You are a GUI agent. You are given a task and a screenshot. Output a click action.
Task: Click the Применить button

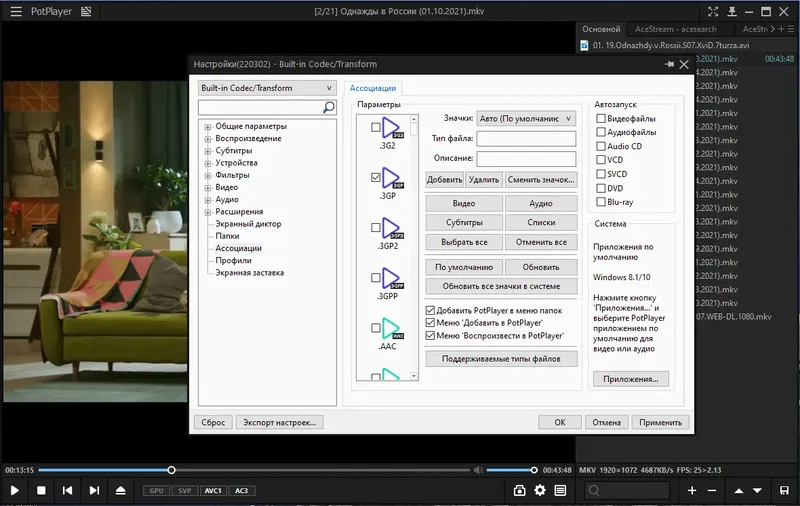[660, 422]
